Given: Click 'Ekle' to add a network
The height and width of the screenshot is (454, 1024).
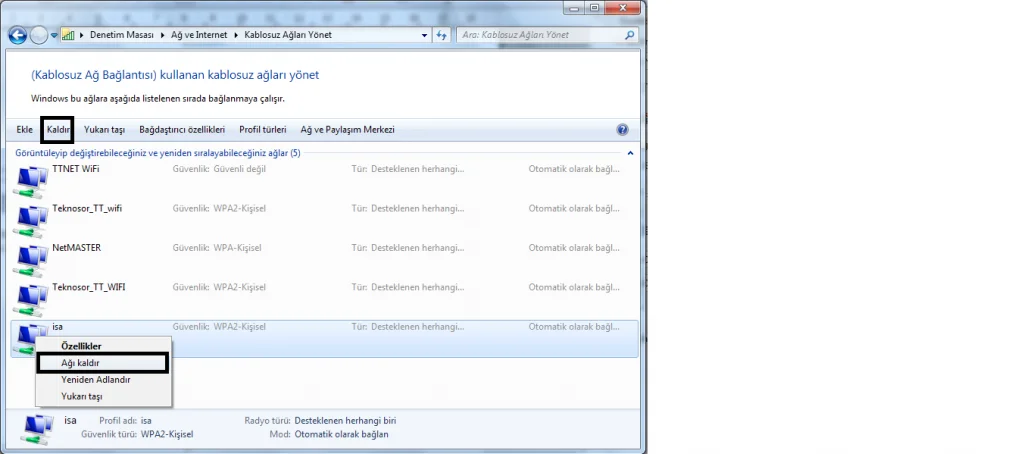Looking at the screenshot, I should pos(25,130).
